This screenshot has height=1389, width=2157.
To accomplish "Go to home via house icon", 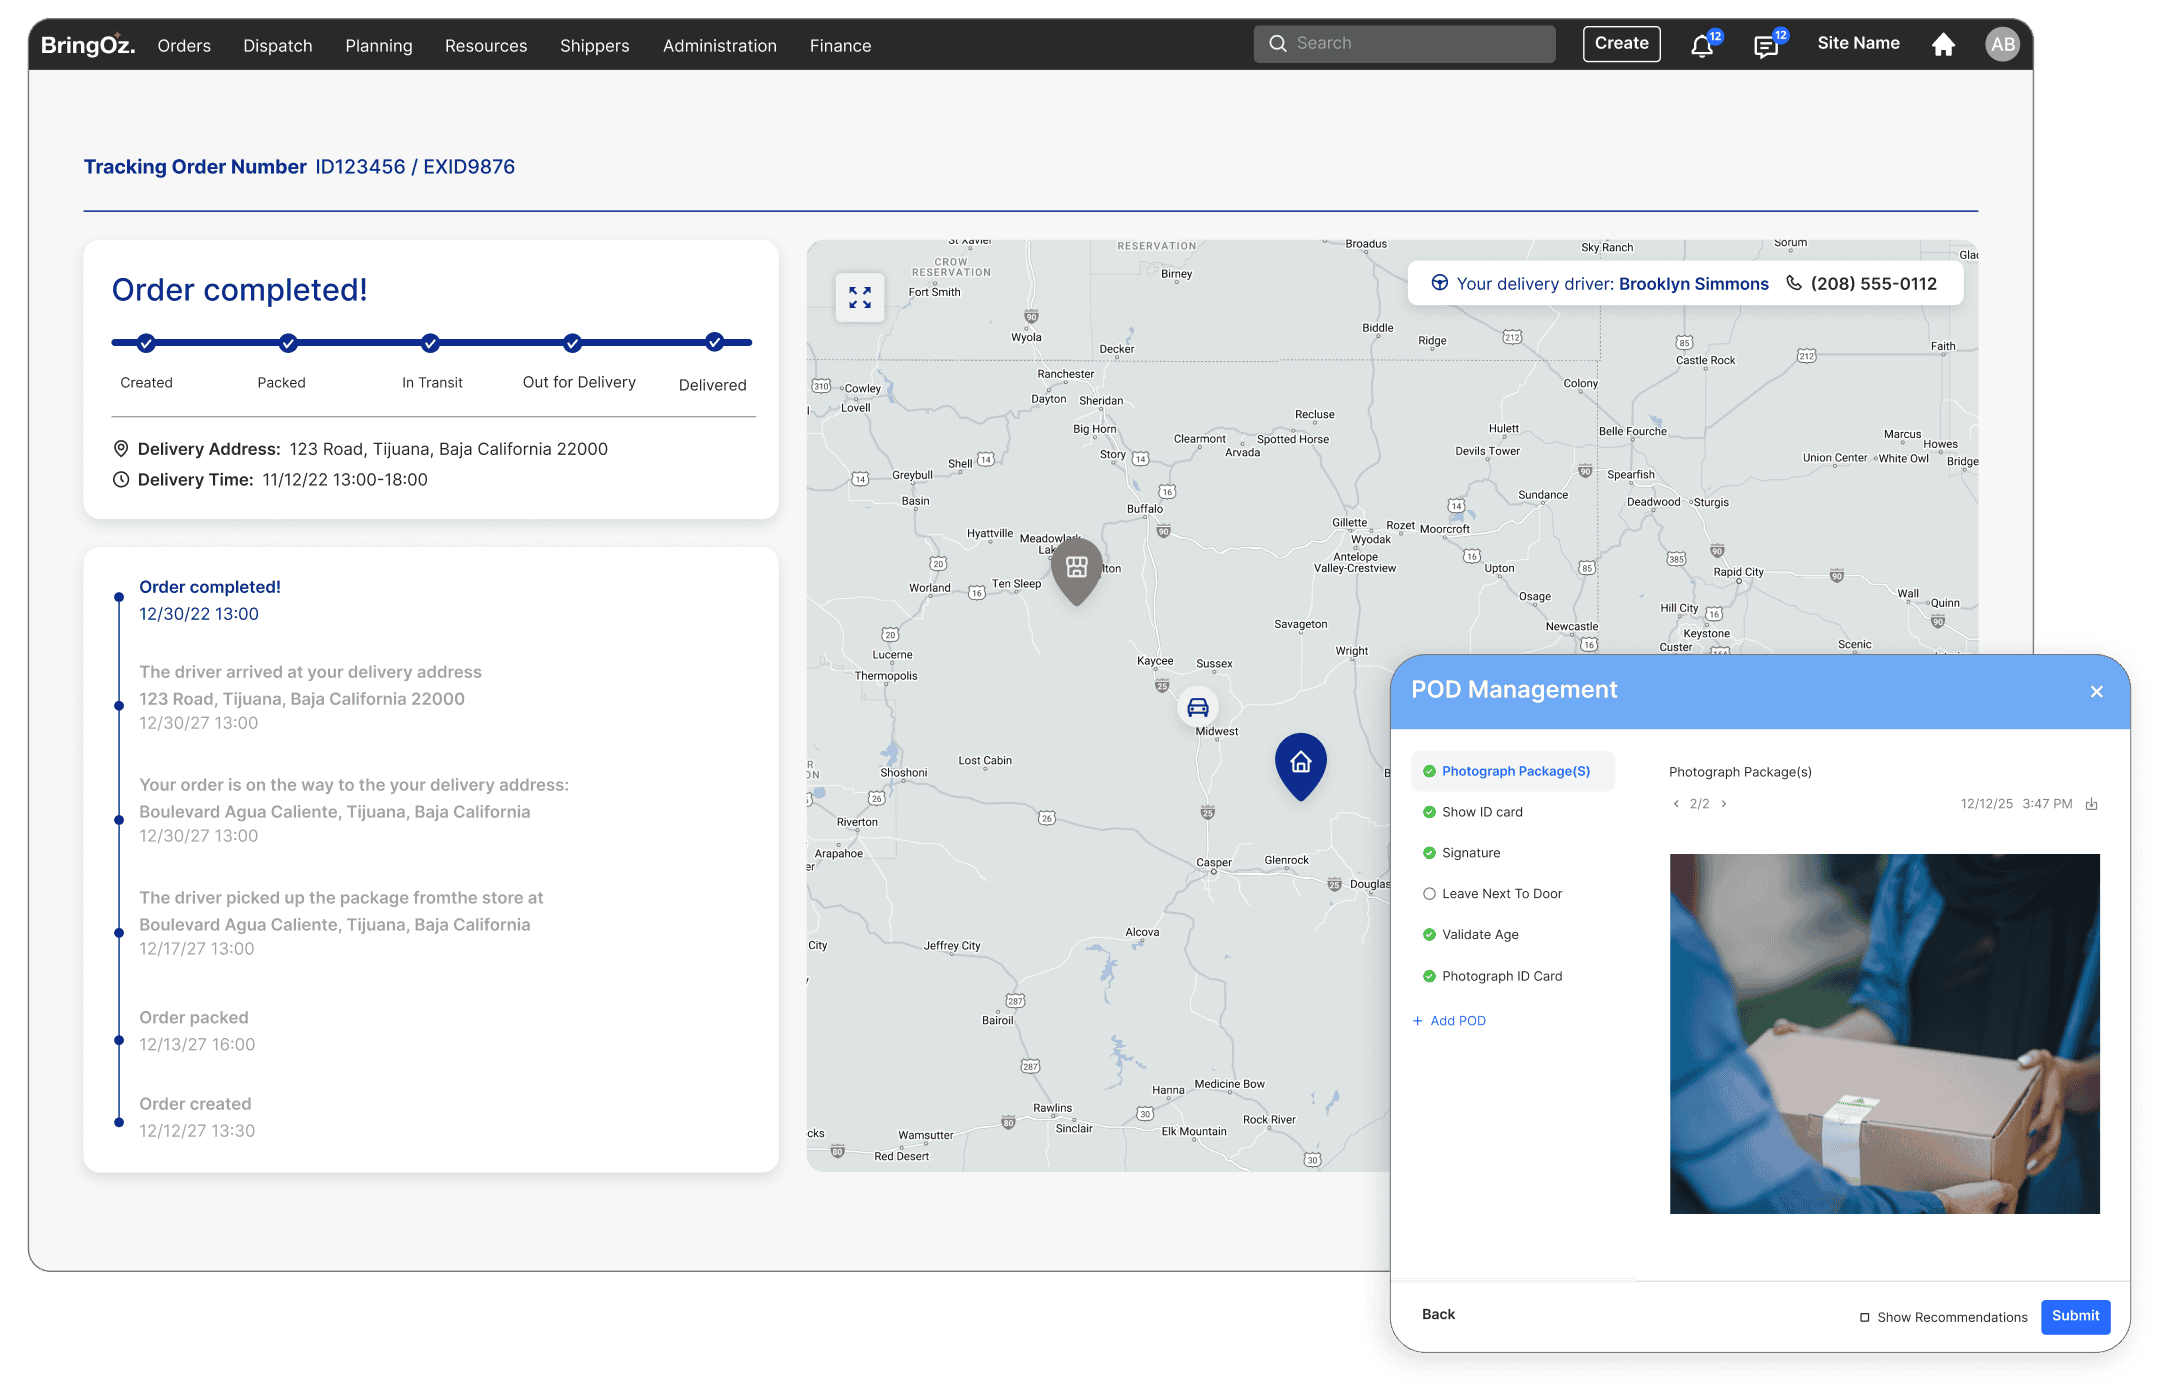I will tap(1943, 45).
